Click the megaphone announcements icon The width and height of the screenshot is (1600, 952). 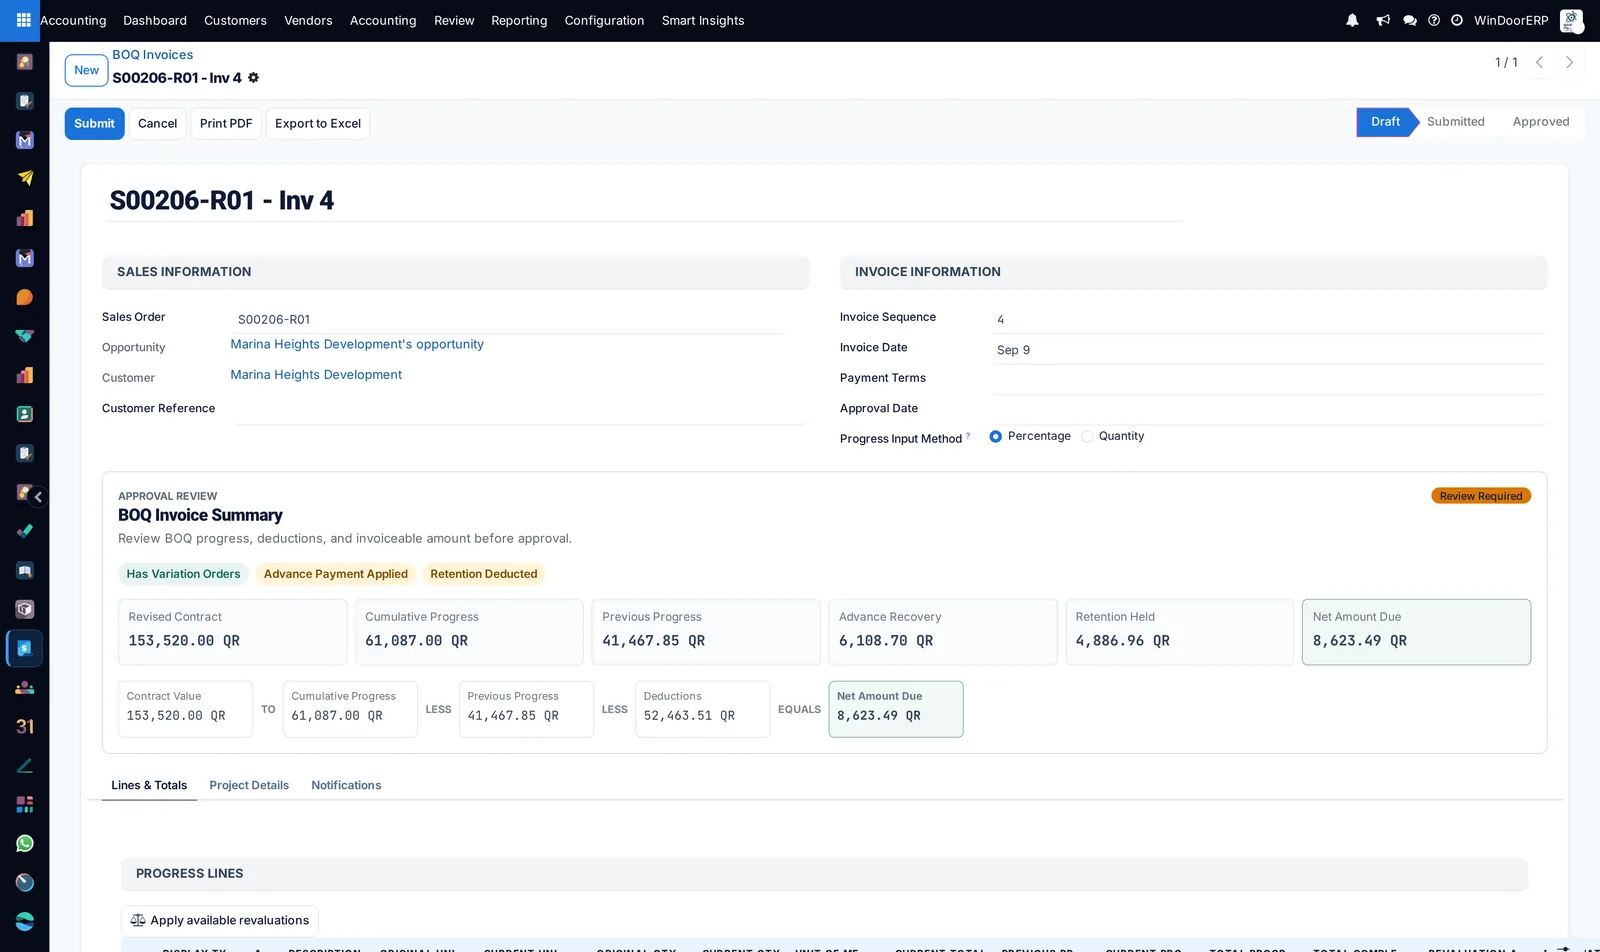(1383, 20)
